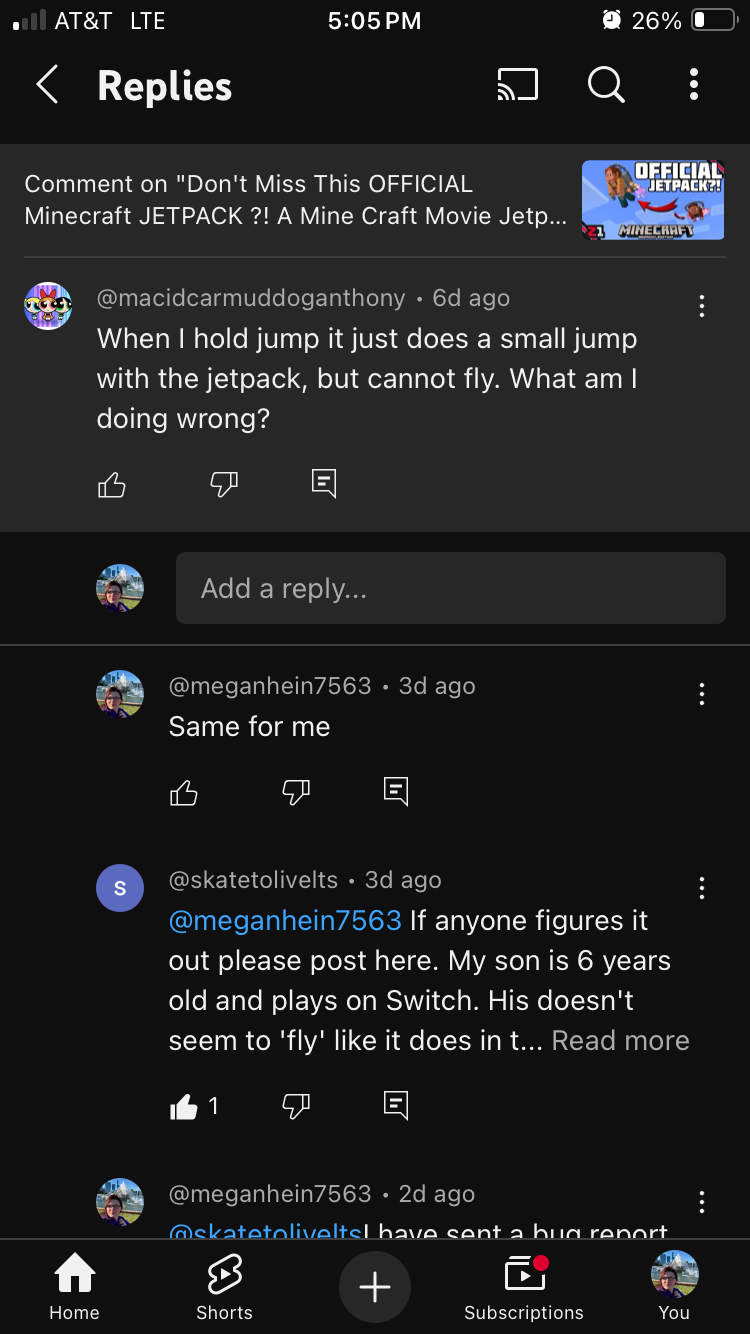Reply to @macidcarmuddoganthony's comment via reply icon

[x=324, y=484]
